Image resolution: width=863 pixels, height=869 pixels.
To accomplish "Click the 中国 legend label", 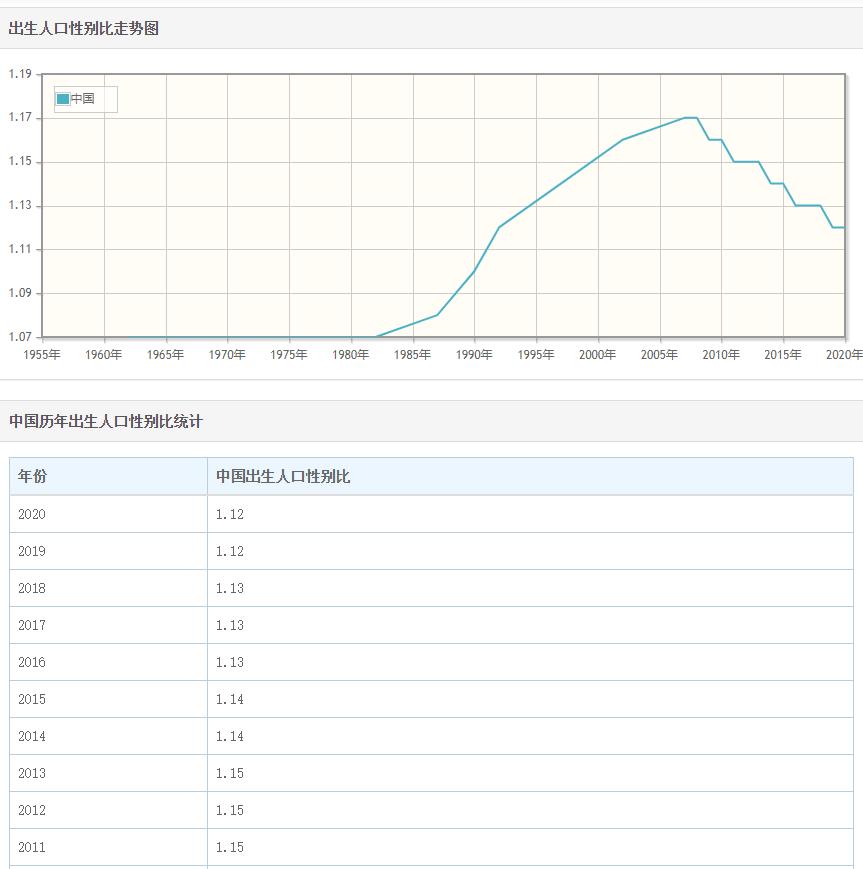I will click(83, 99).
